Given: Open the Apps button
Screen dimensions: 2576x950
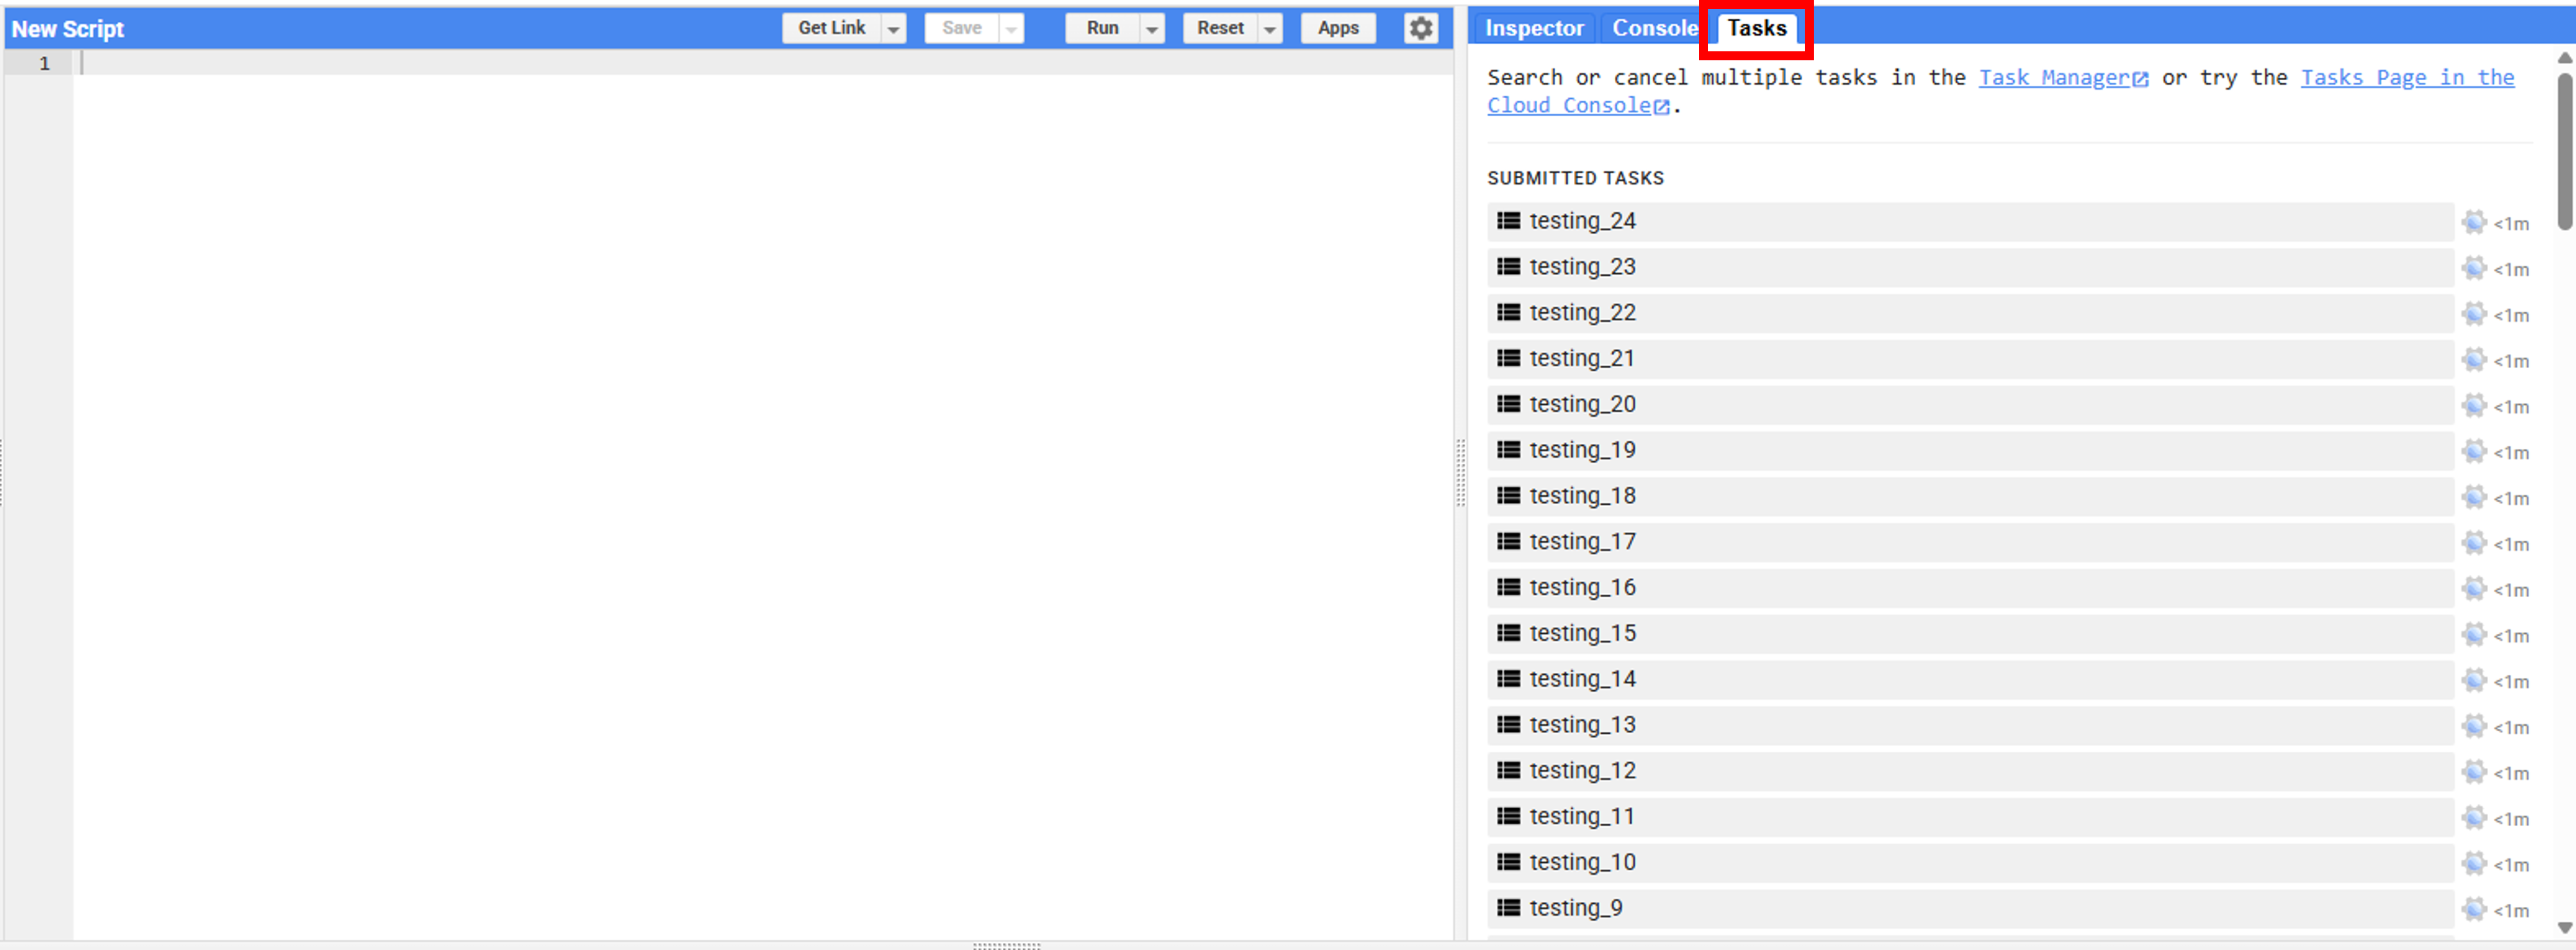Looking at the screenshot, I should (x=1338, y=28).
